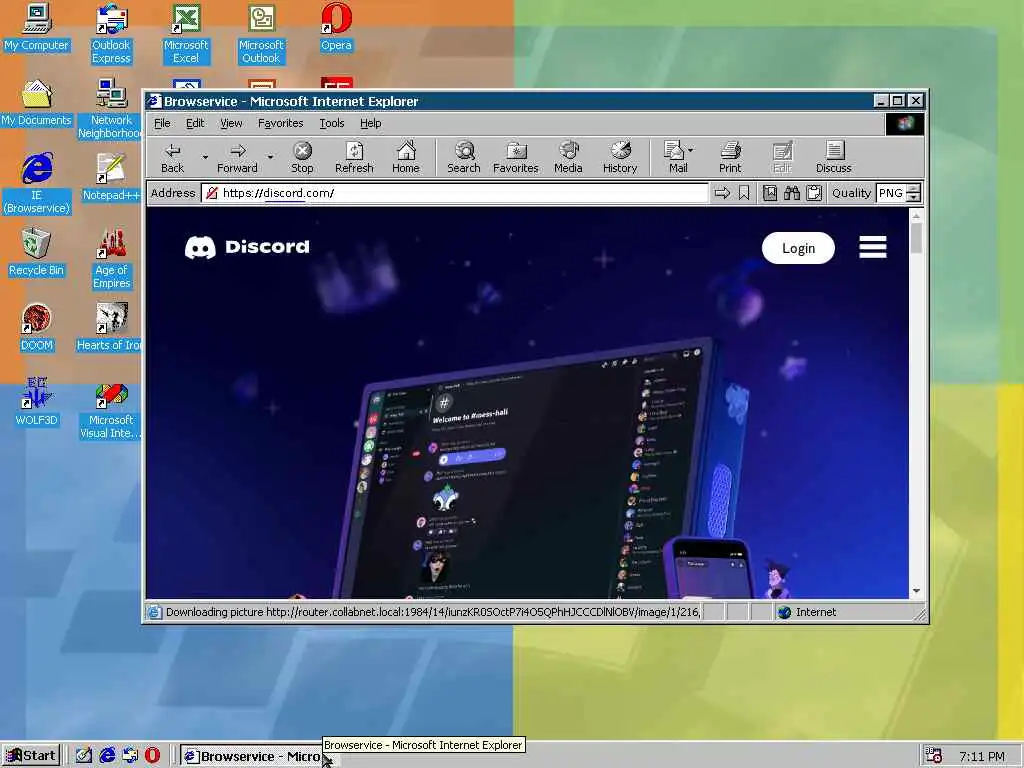The width and height of the screenshot is (1024, 768).
Task: Select the My Computer desktop icon
Action: (x=37, y=27)
